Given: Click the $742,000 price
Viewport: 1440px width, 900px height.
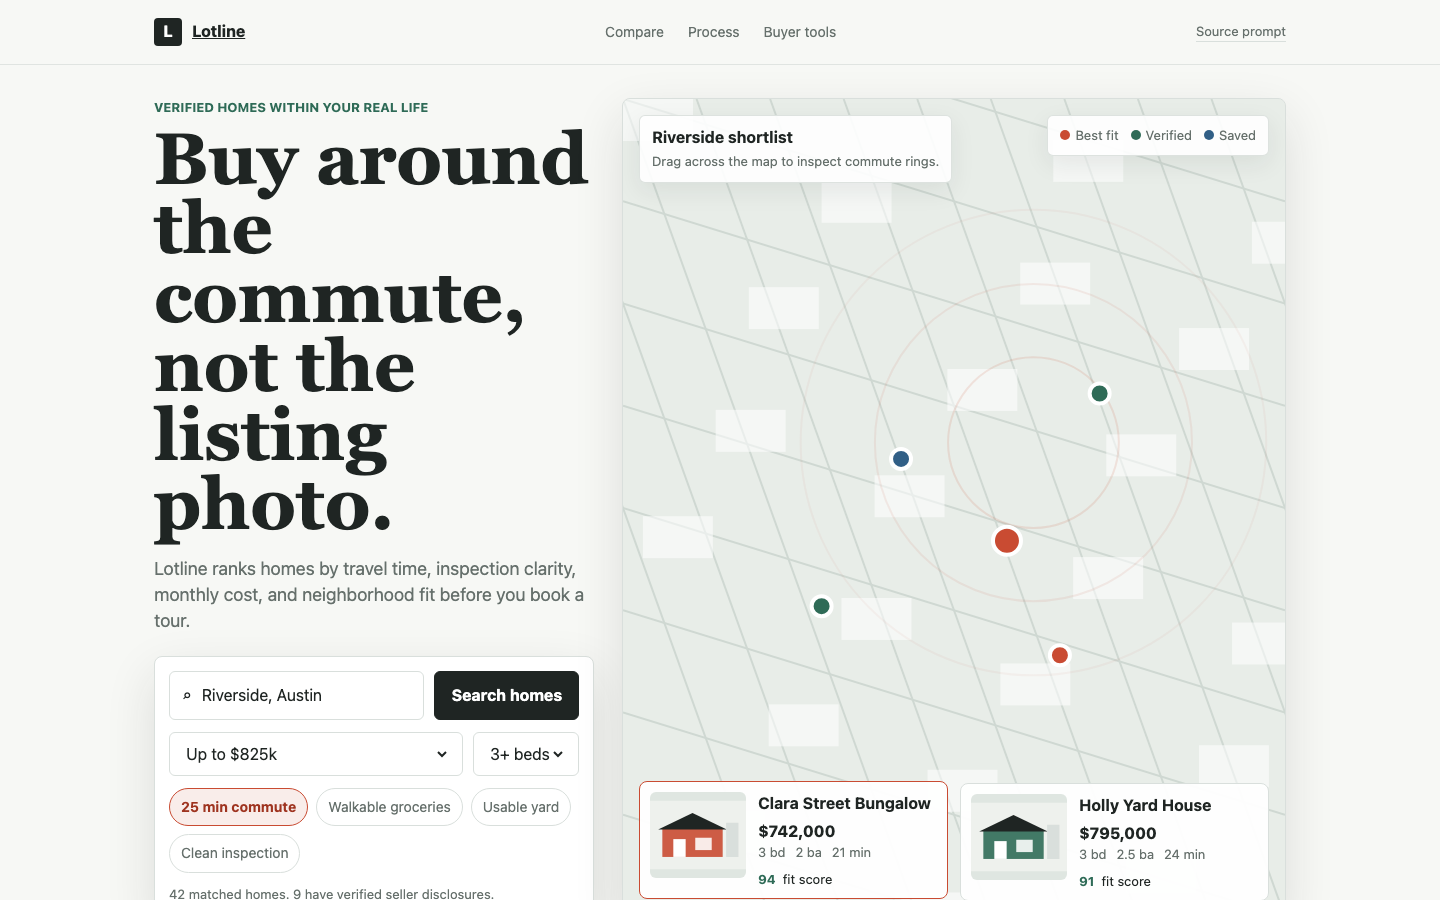Looking at the screenshot, I should pyautogui.click(x=796, y=831).
